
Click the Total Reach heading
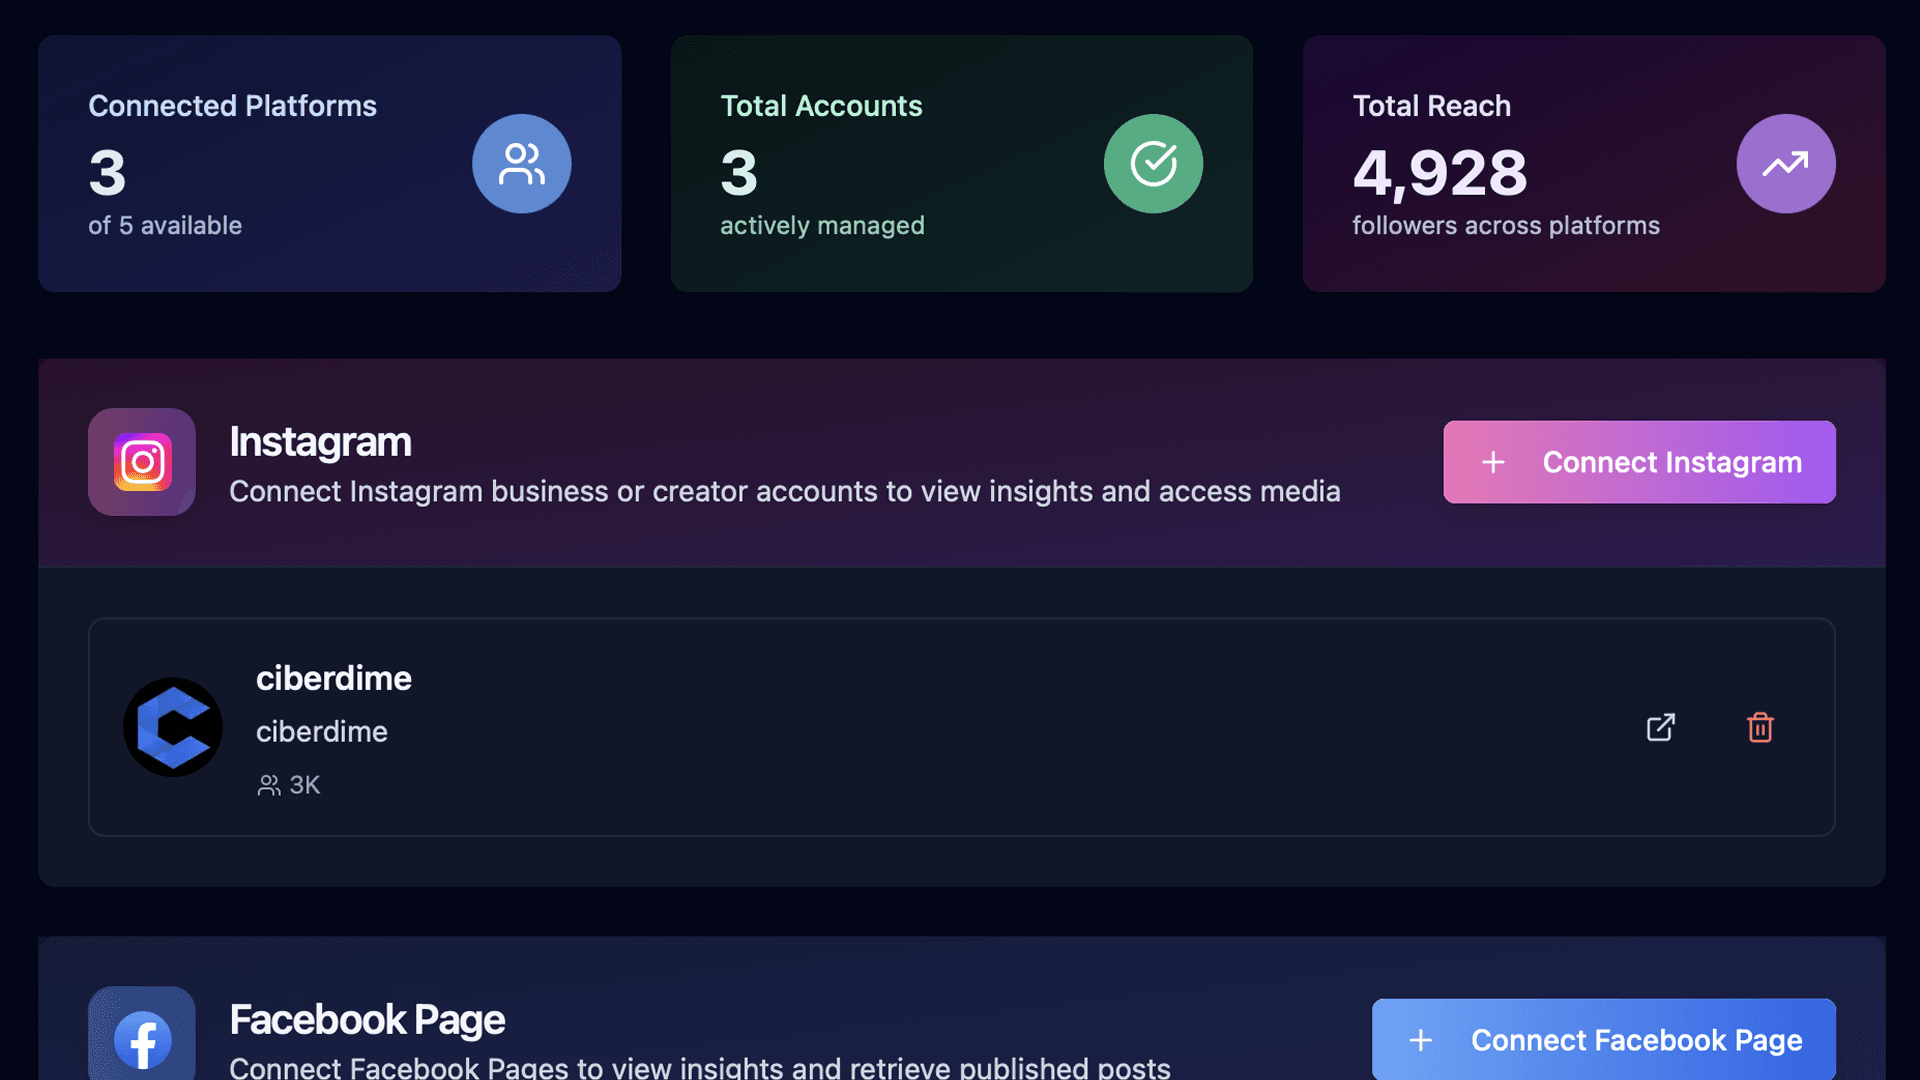tap(1431, 106)
